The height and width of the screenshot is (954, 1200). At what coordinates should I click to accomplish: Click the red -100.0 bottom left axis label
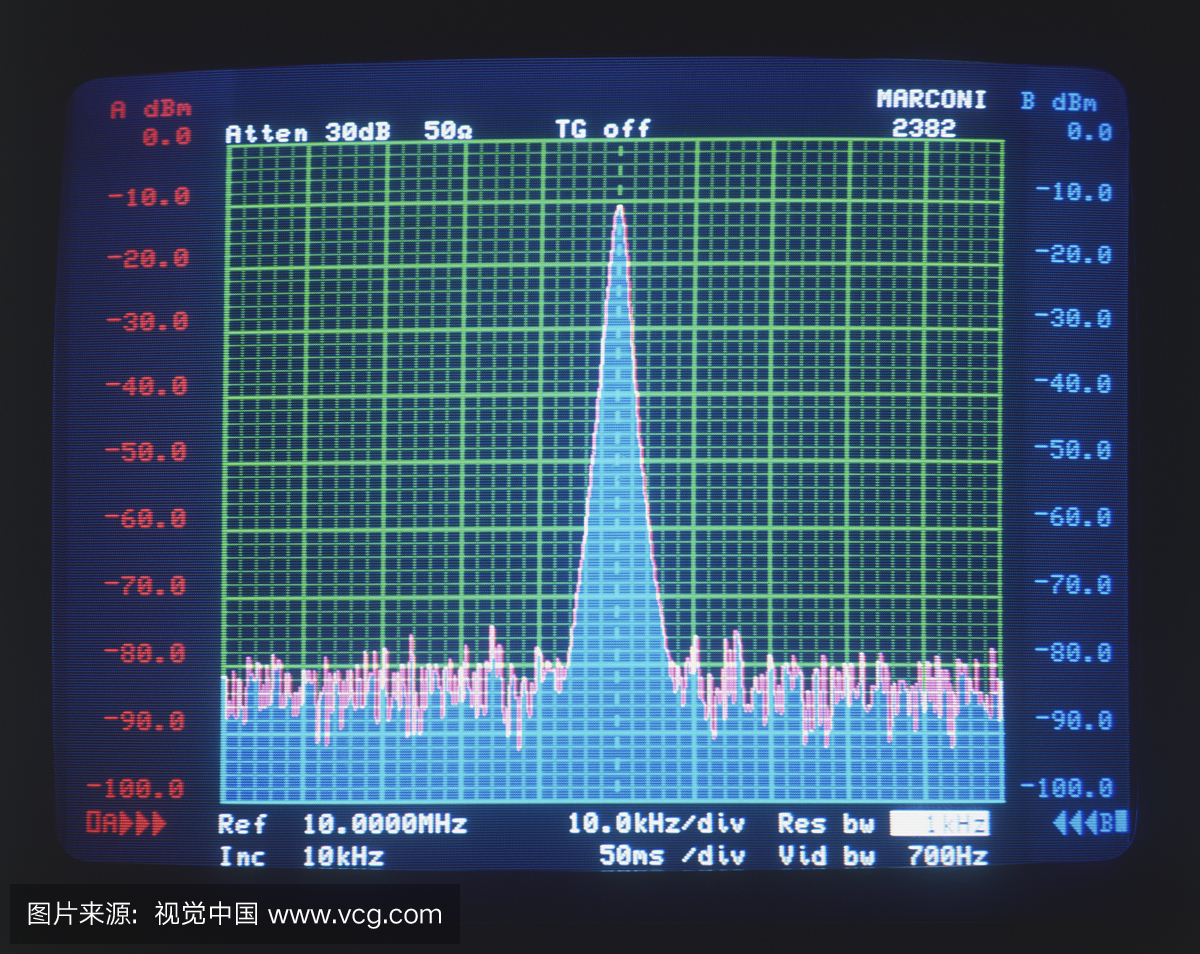(145, 789)
